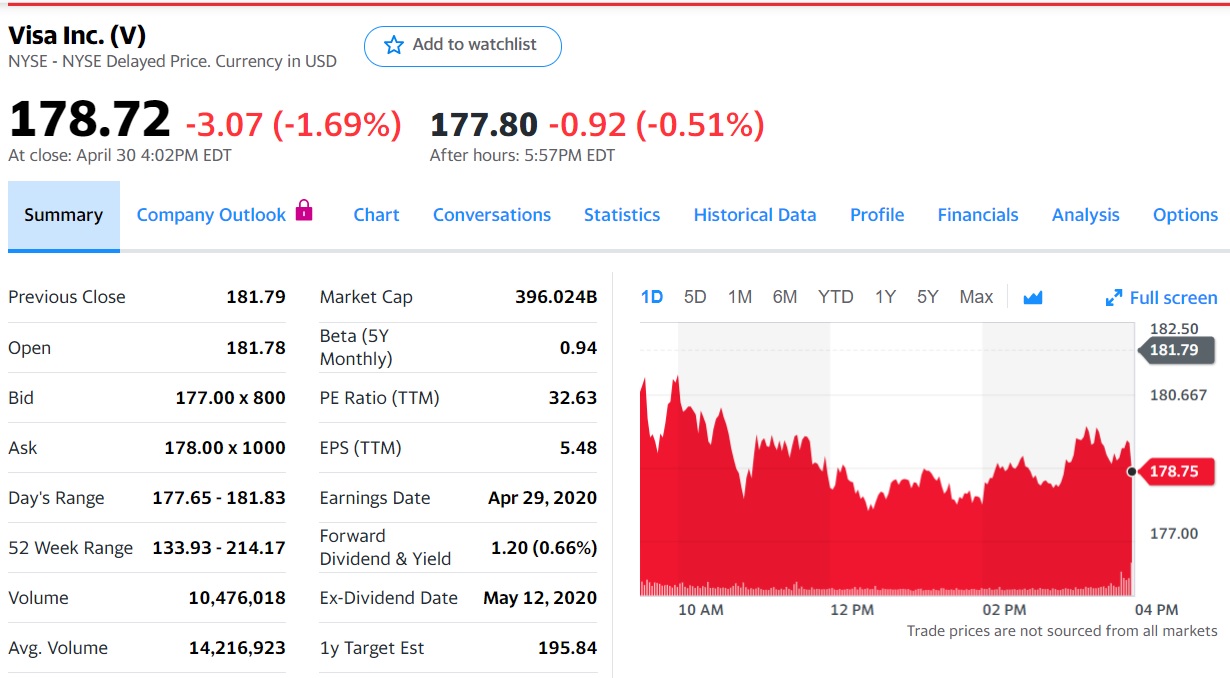Switch chart to 5D range
1230x678 pixels.
pos(694,296)
